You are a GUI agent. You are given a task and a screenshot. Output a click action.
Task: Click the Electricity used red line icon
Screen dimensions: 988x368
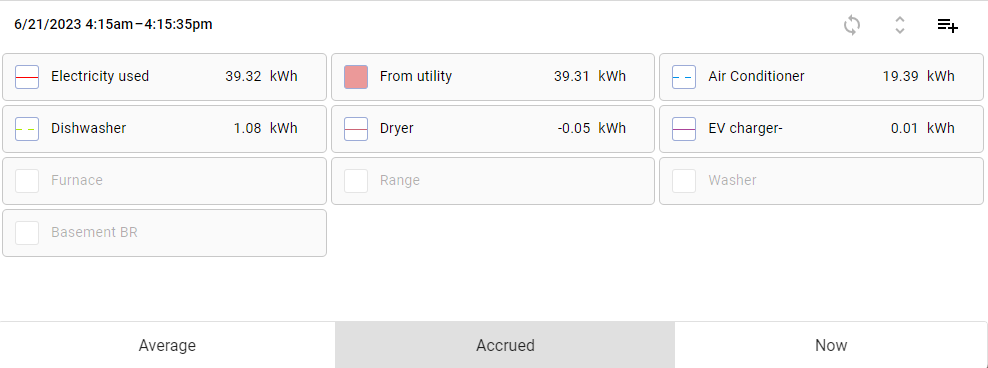27,77
